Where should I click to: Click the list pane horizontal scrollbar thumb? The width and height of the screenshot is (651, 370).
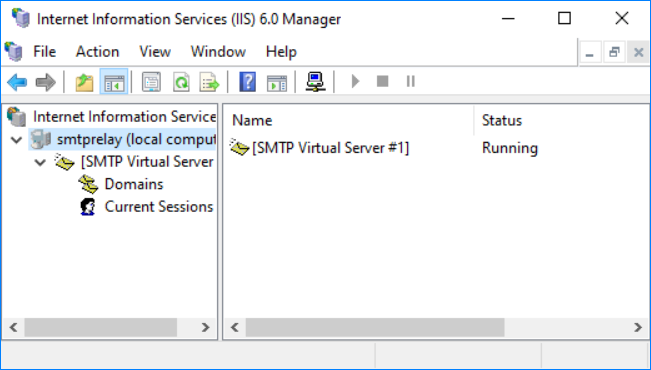[x=375, y=327]
